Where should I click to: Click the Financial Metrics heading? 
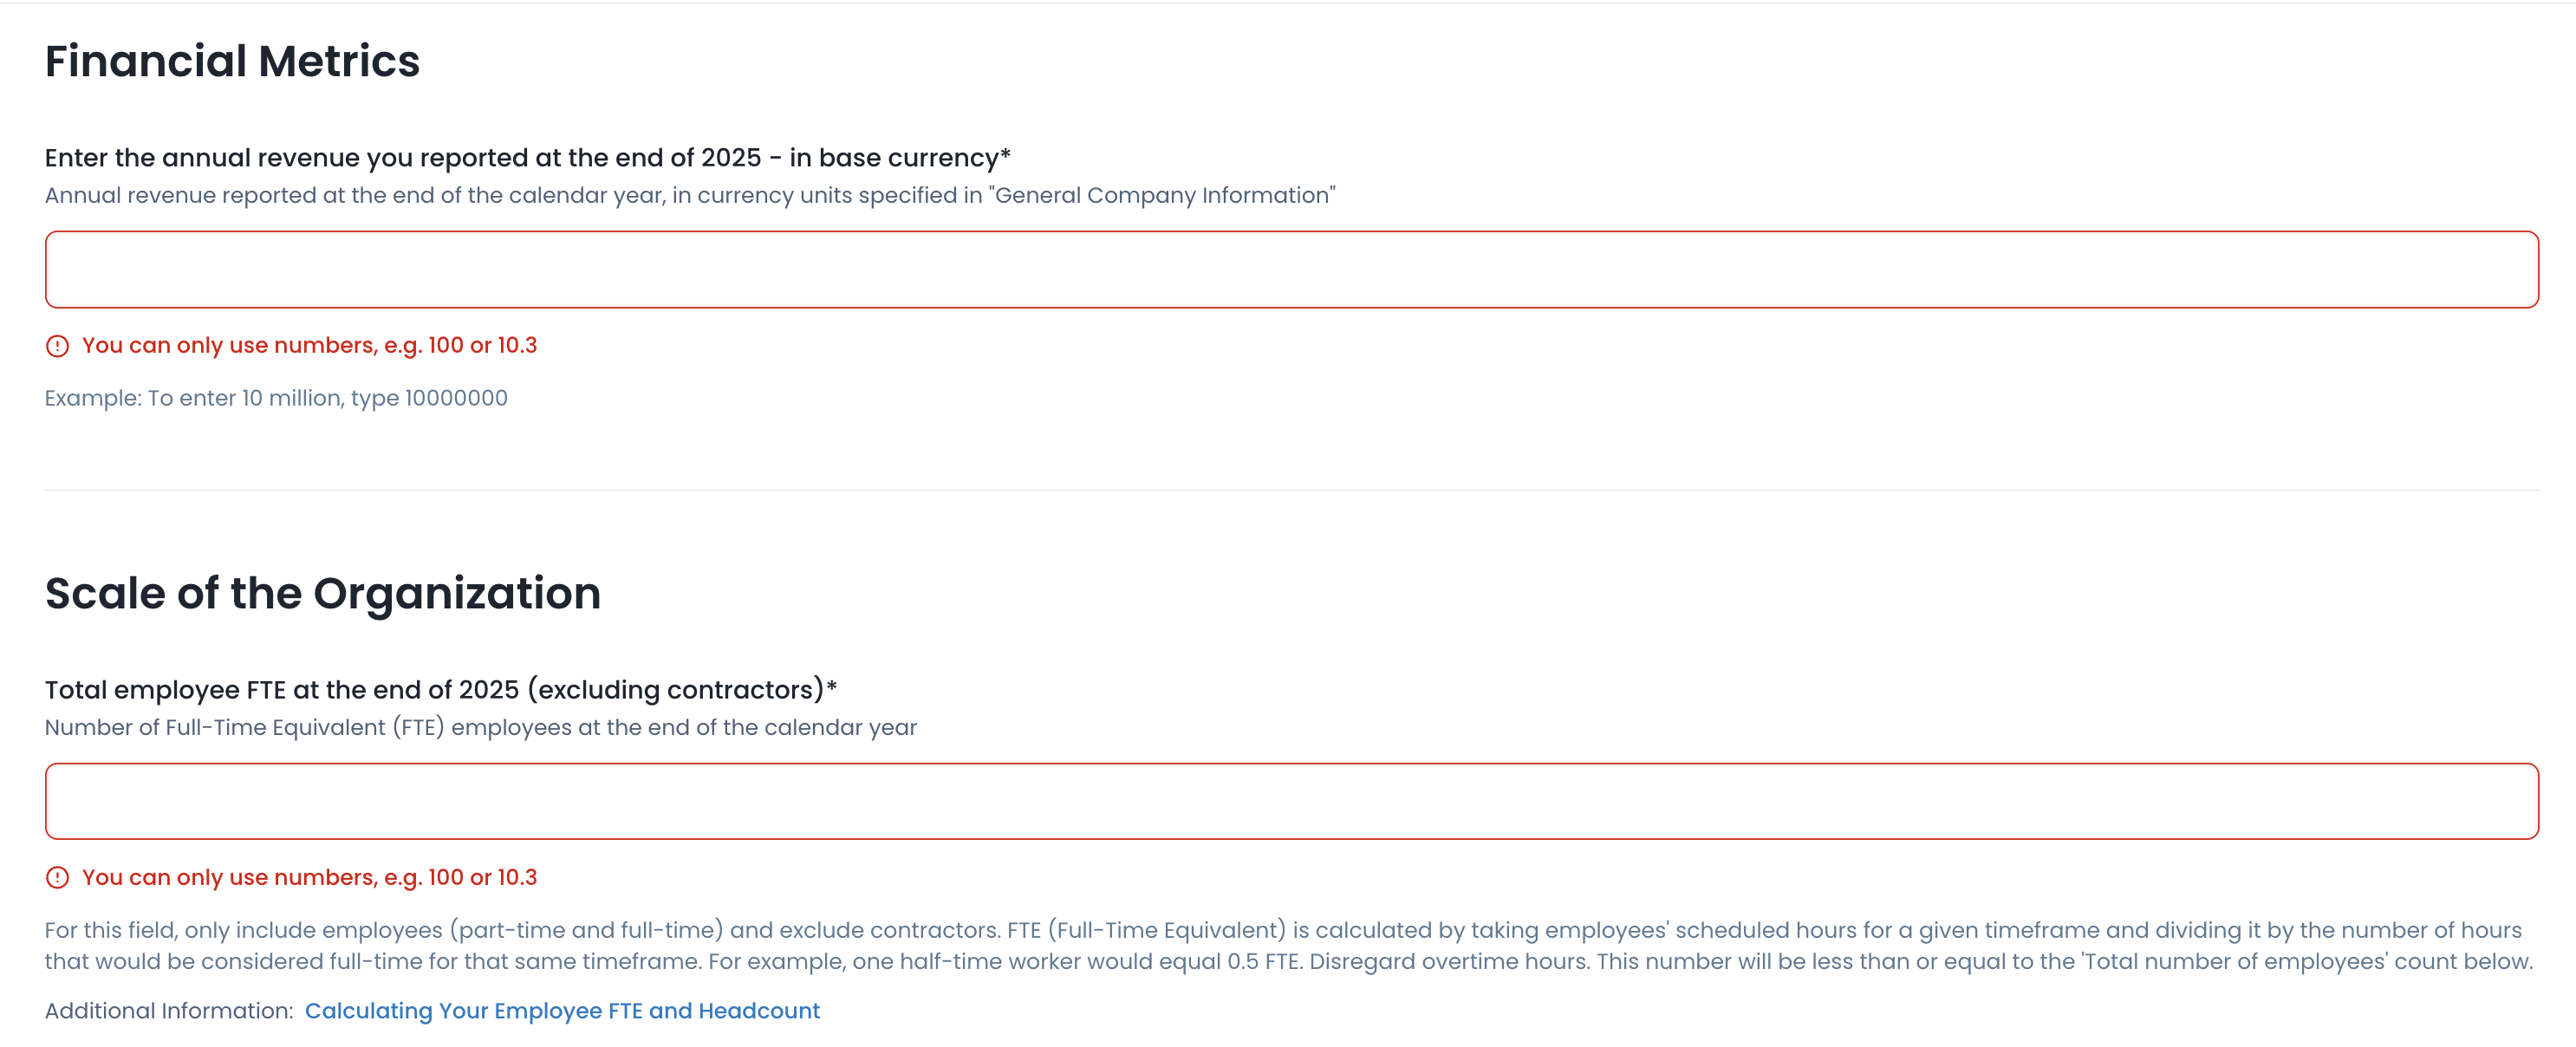click(x=232, y=61)
